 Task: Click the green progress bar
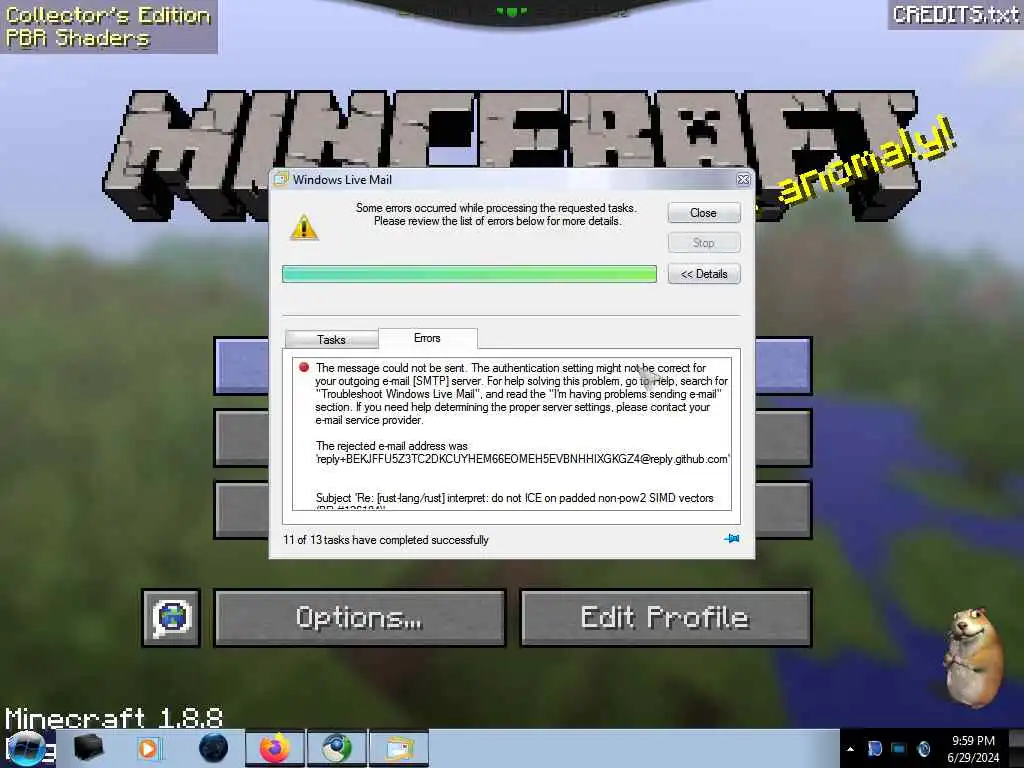pos(469,274)
